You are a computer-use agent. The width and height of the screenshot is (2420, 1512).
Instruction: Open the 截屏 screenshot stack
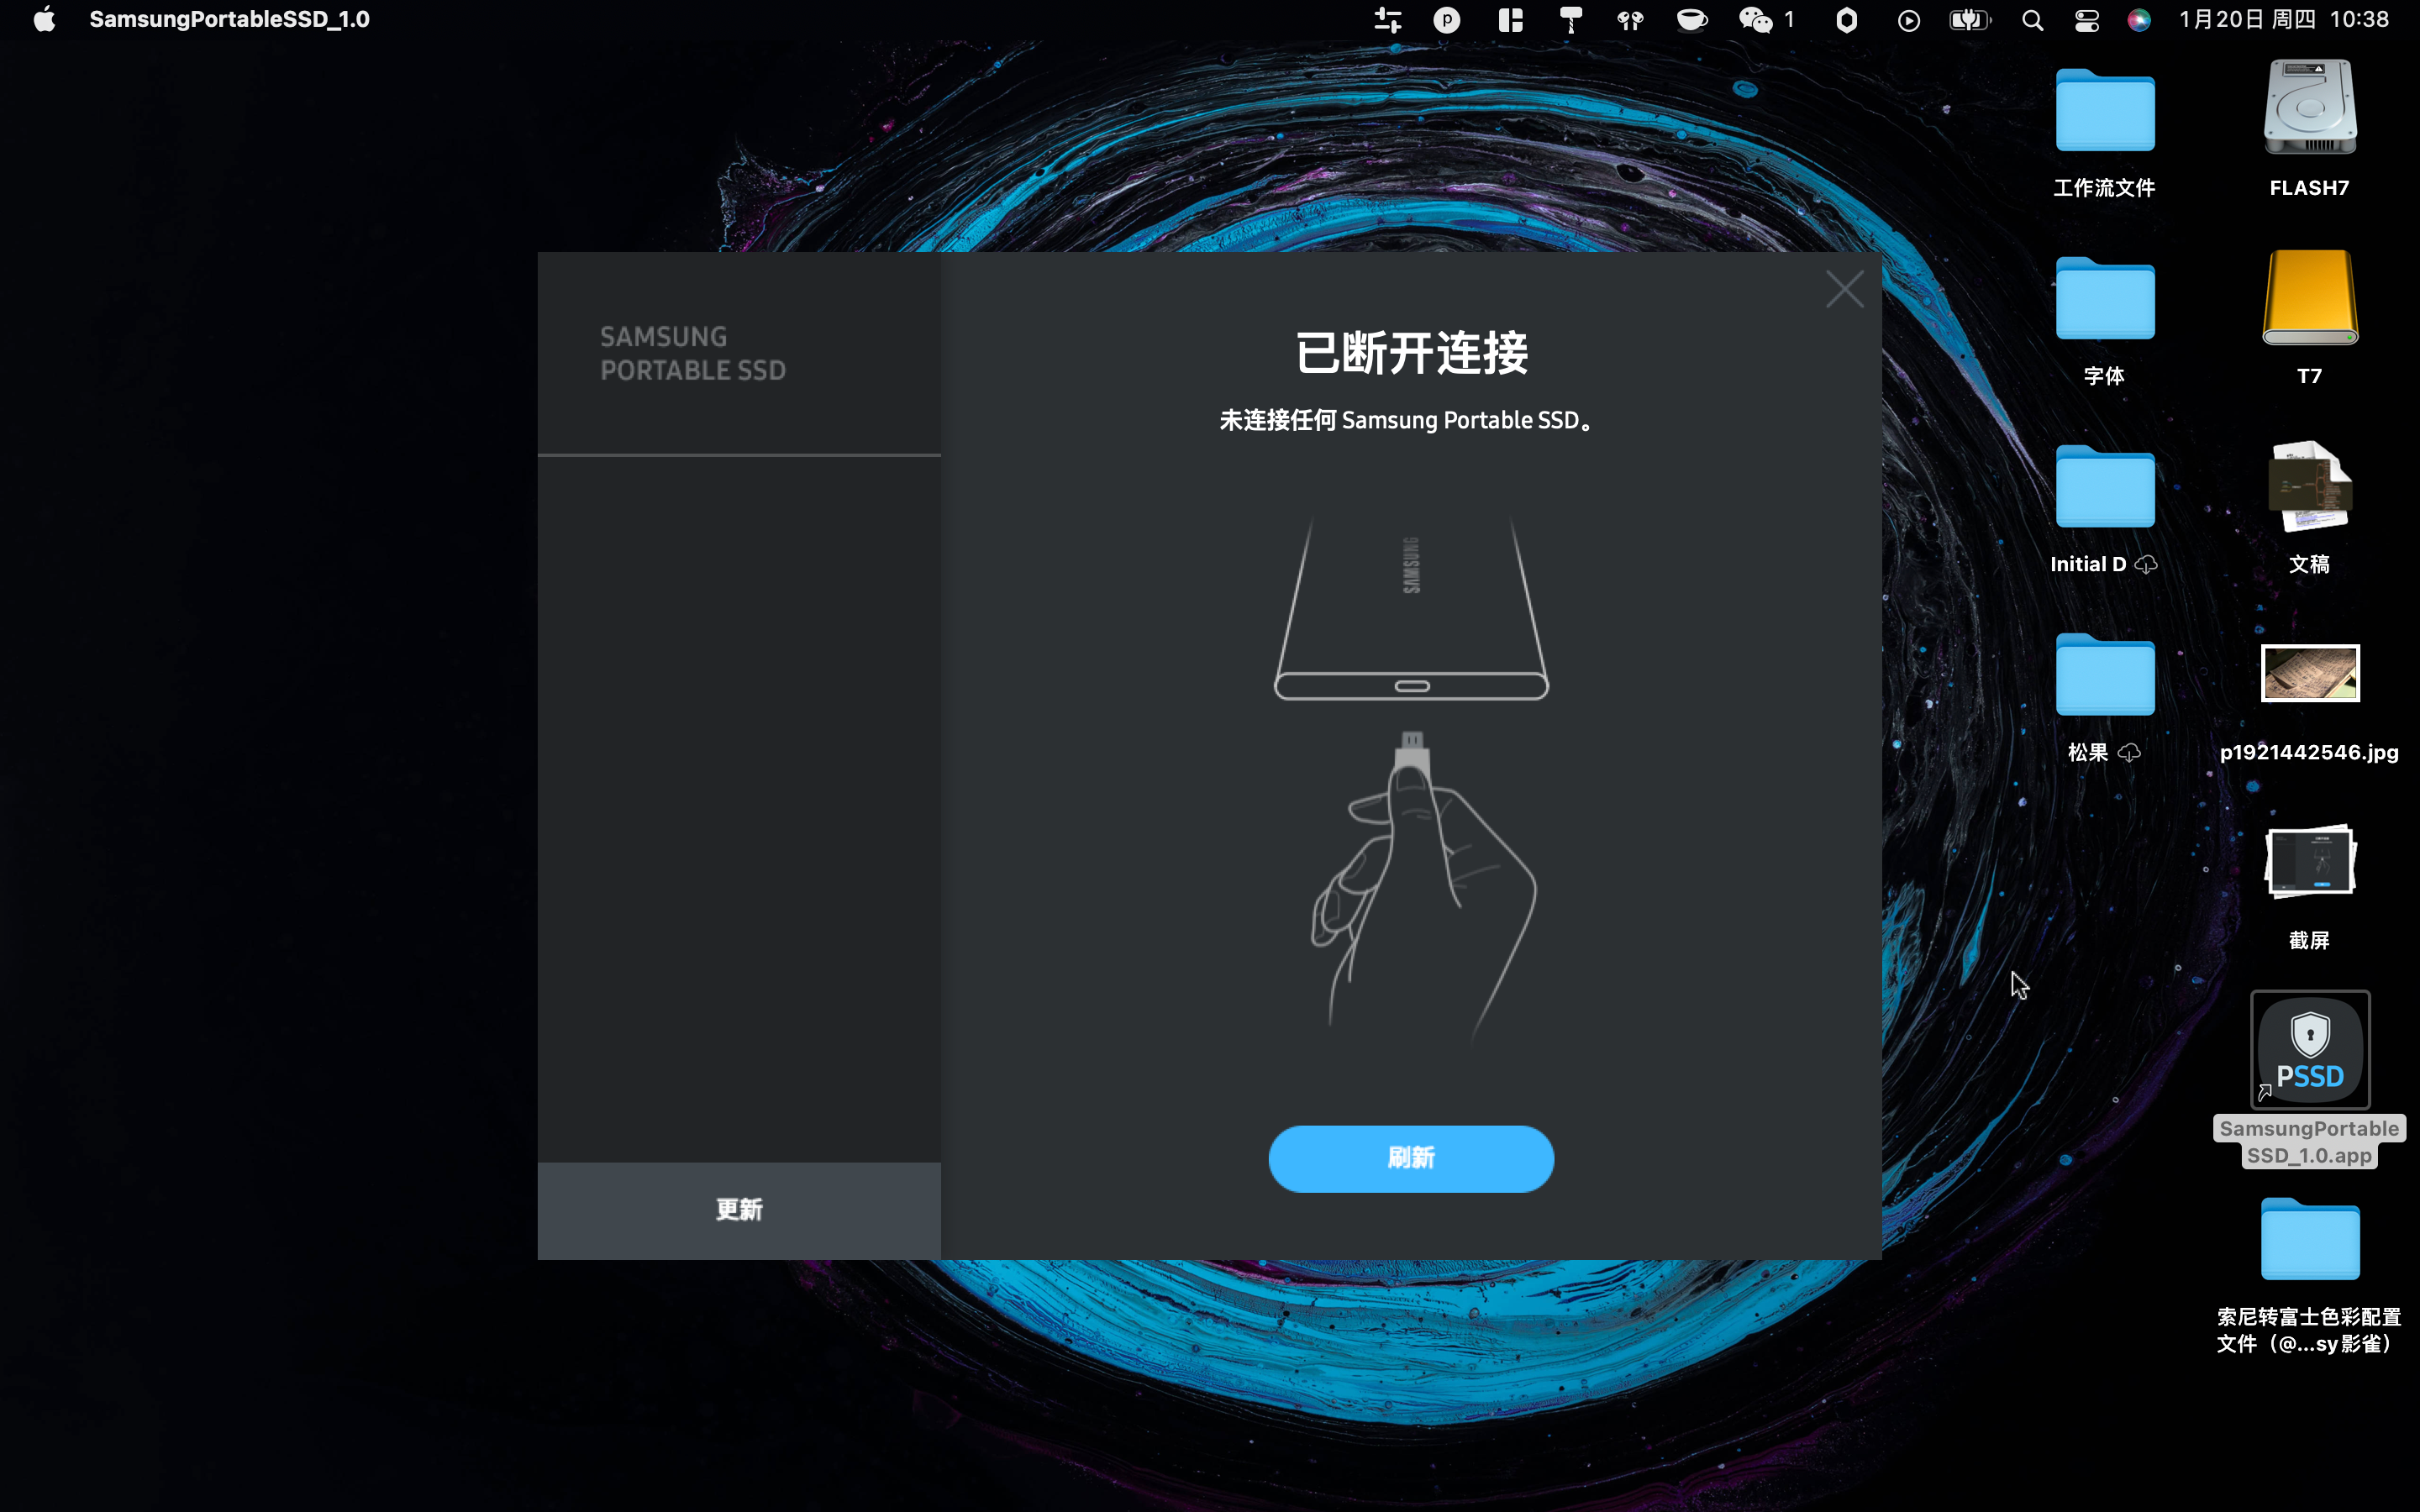click(x=2309, y=861)
